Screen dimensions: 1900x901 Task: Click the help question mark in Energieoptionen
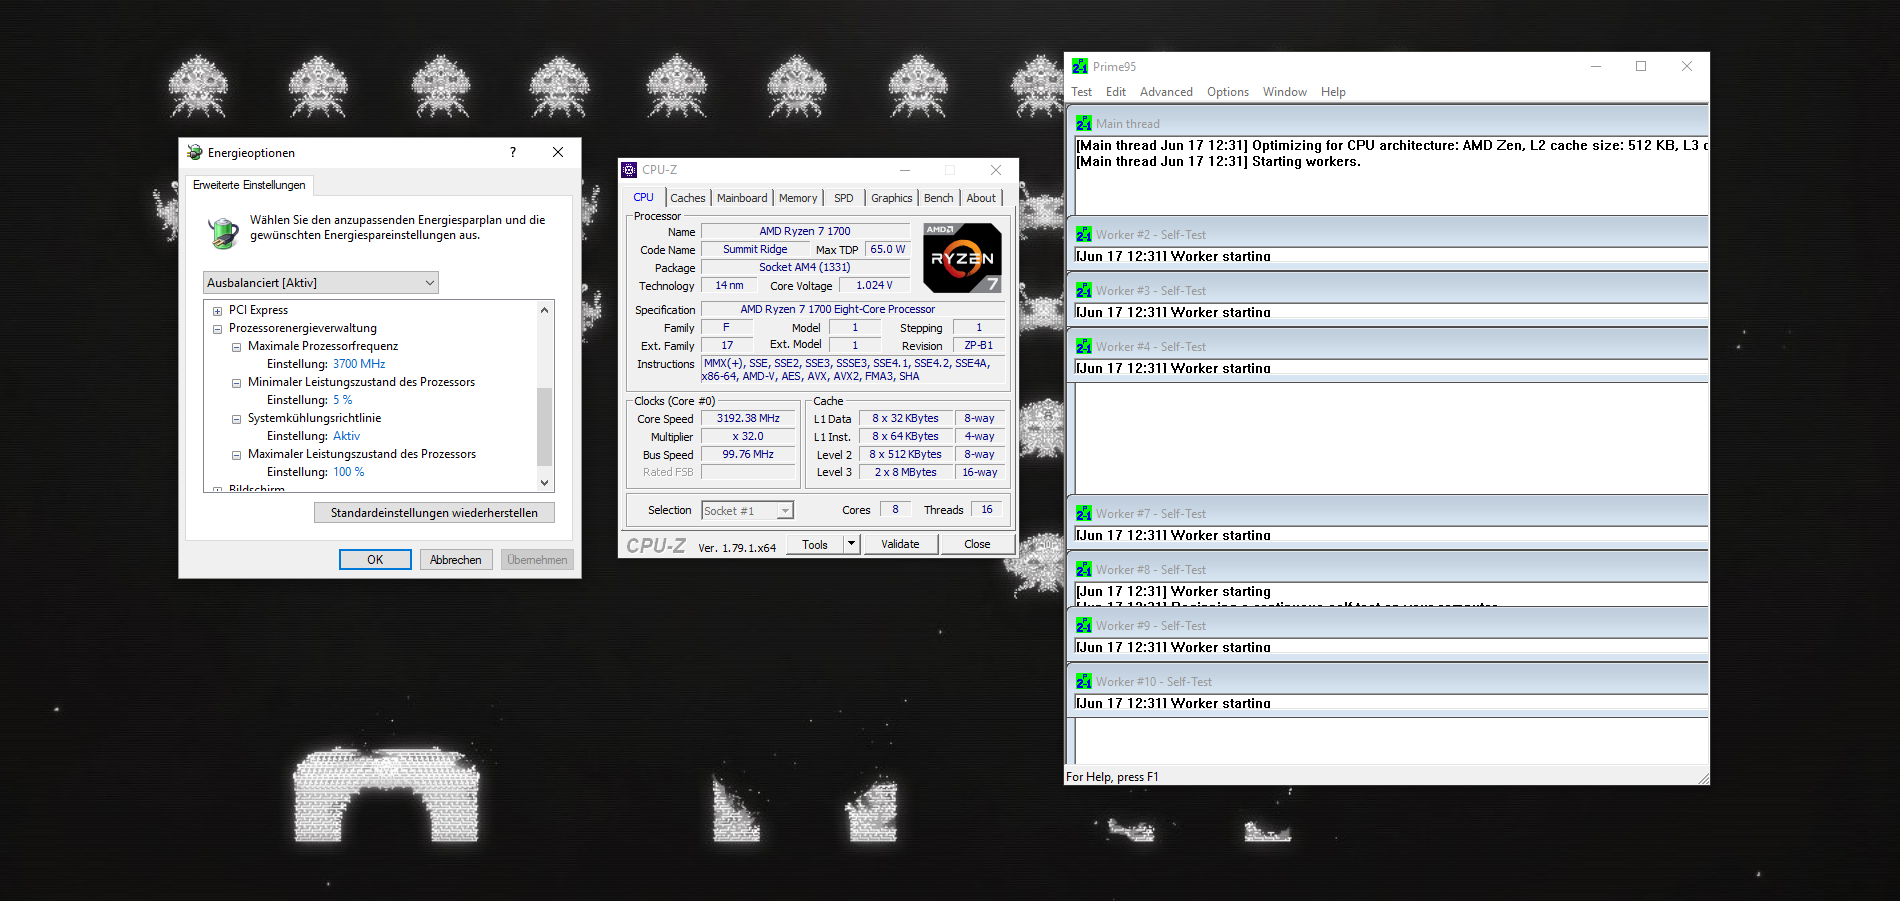point(513,152)
